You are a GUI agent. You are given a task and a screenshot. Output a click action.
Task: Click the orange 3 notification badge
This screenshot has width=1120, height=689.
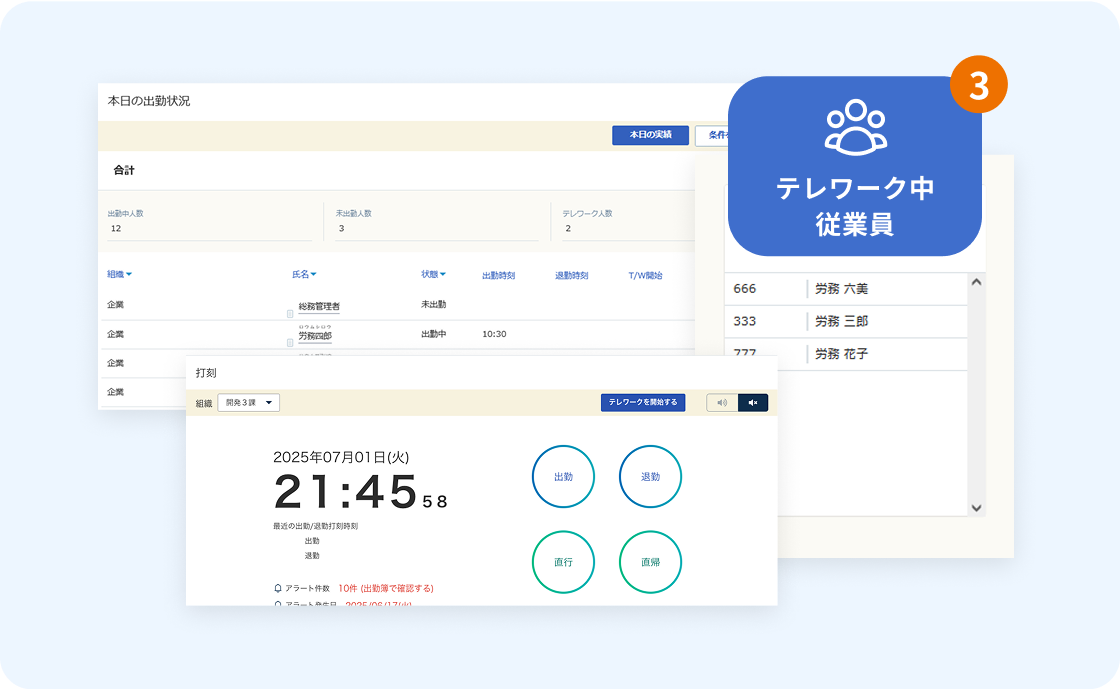[x=978, y=85]
